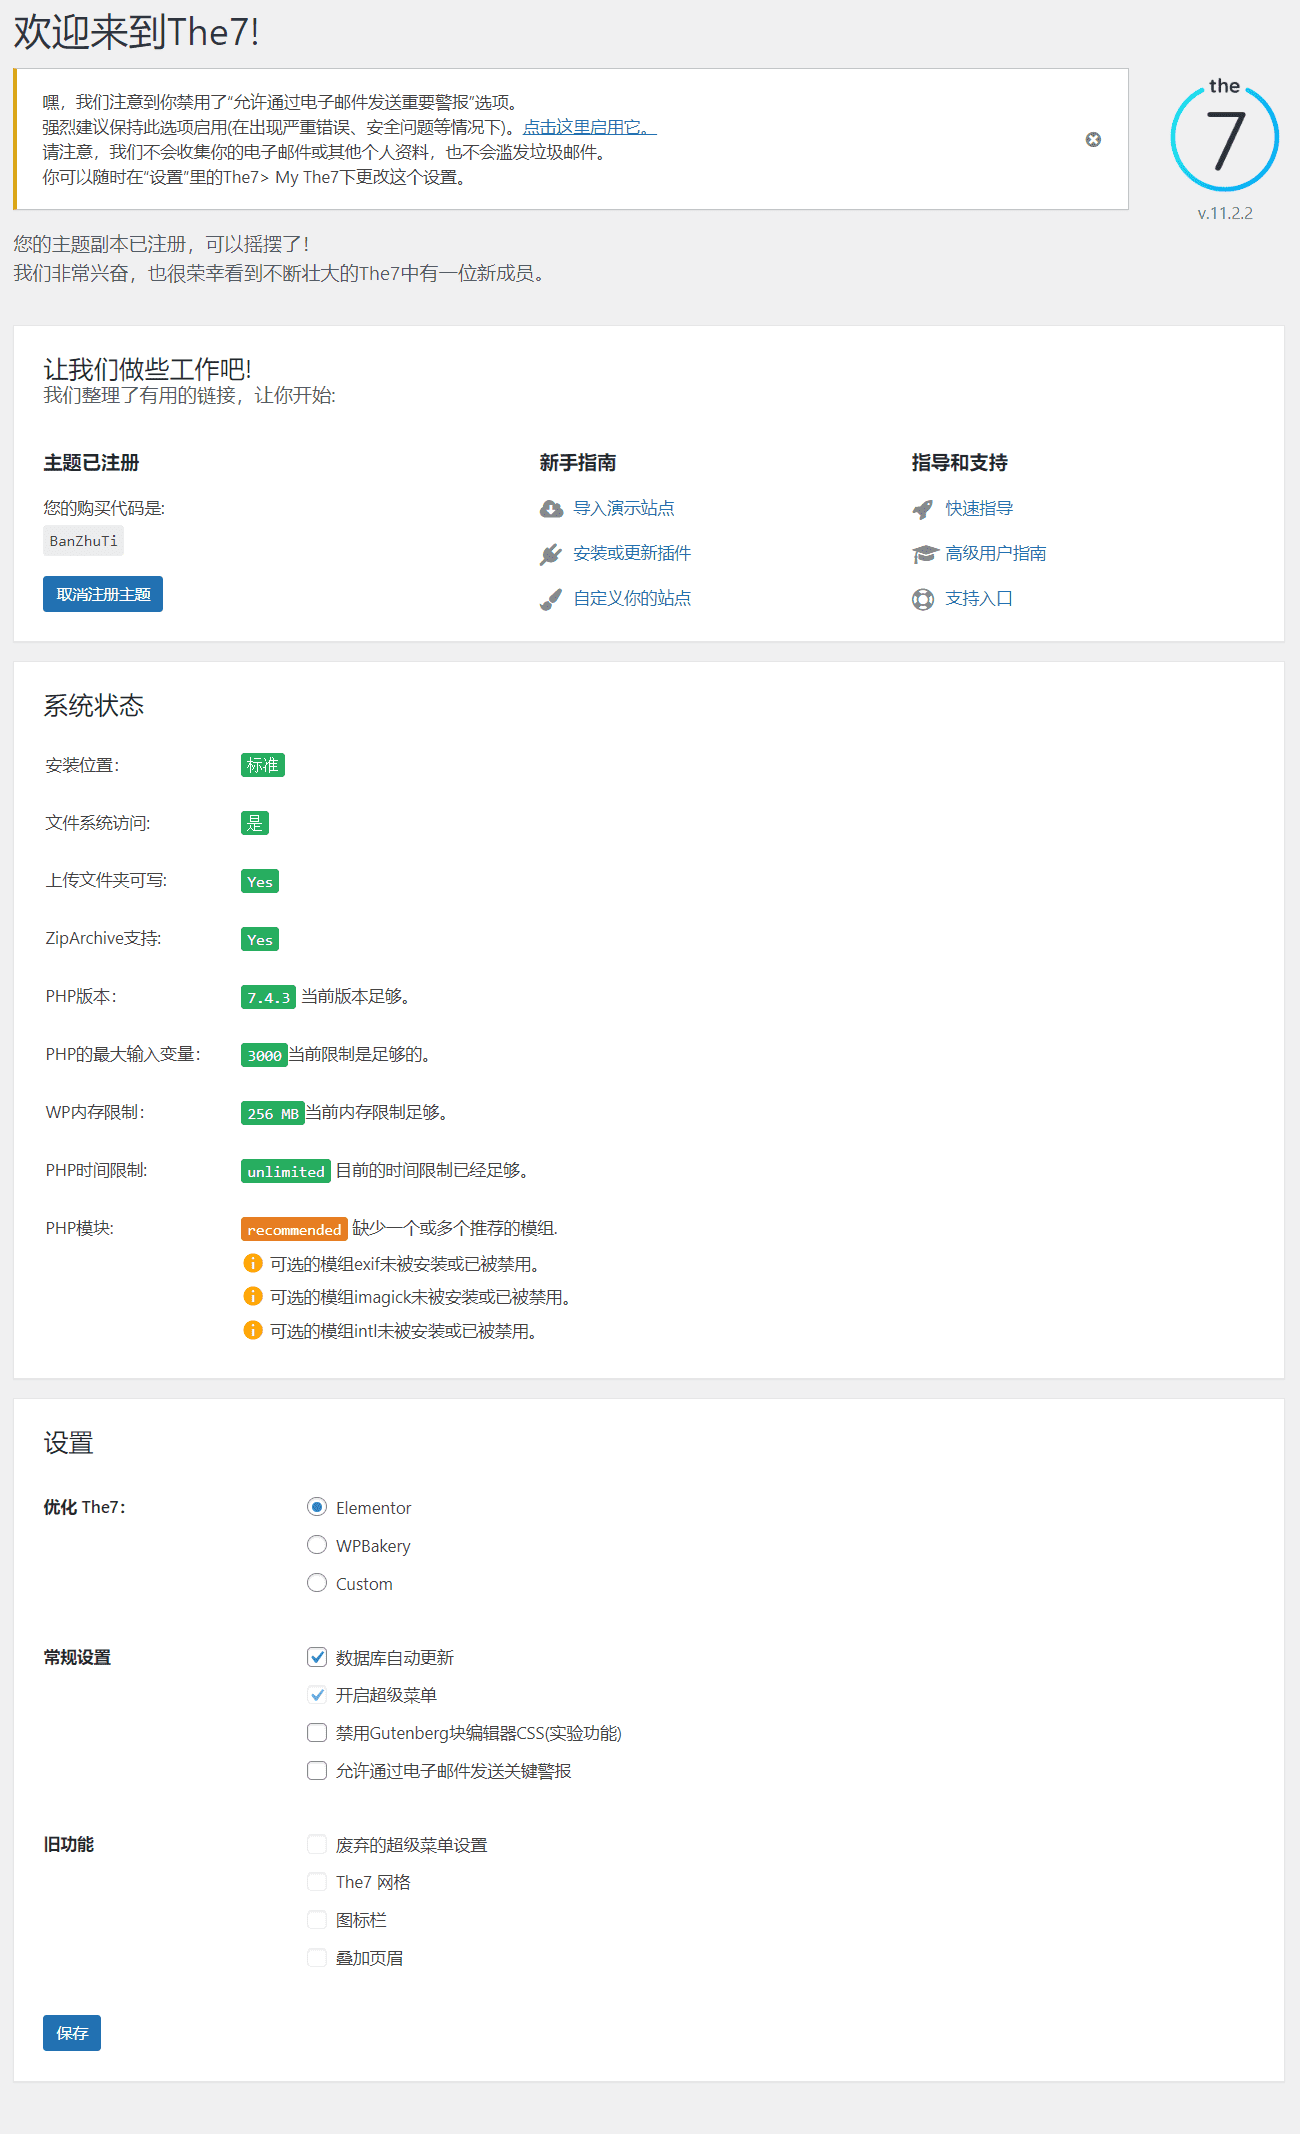Screen dimensions: 1300x2134
Task: Click the BanZhuTi purchase code
Action: (83, 541)
